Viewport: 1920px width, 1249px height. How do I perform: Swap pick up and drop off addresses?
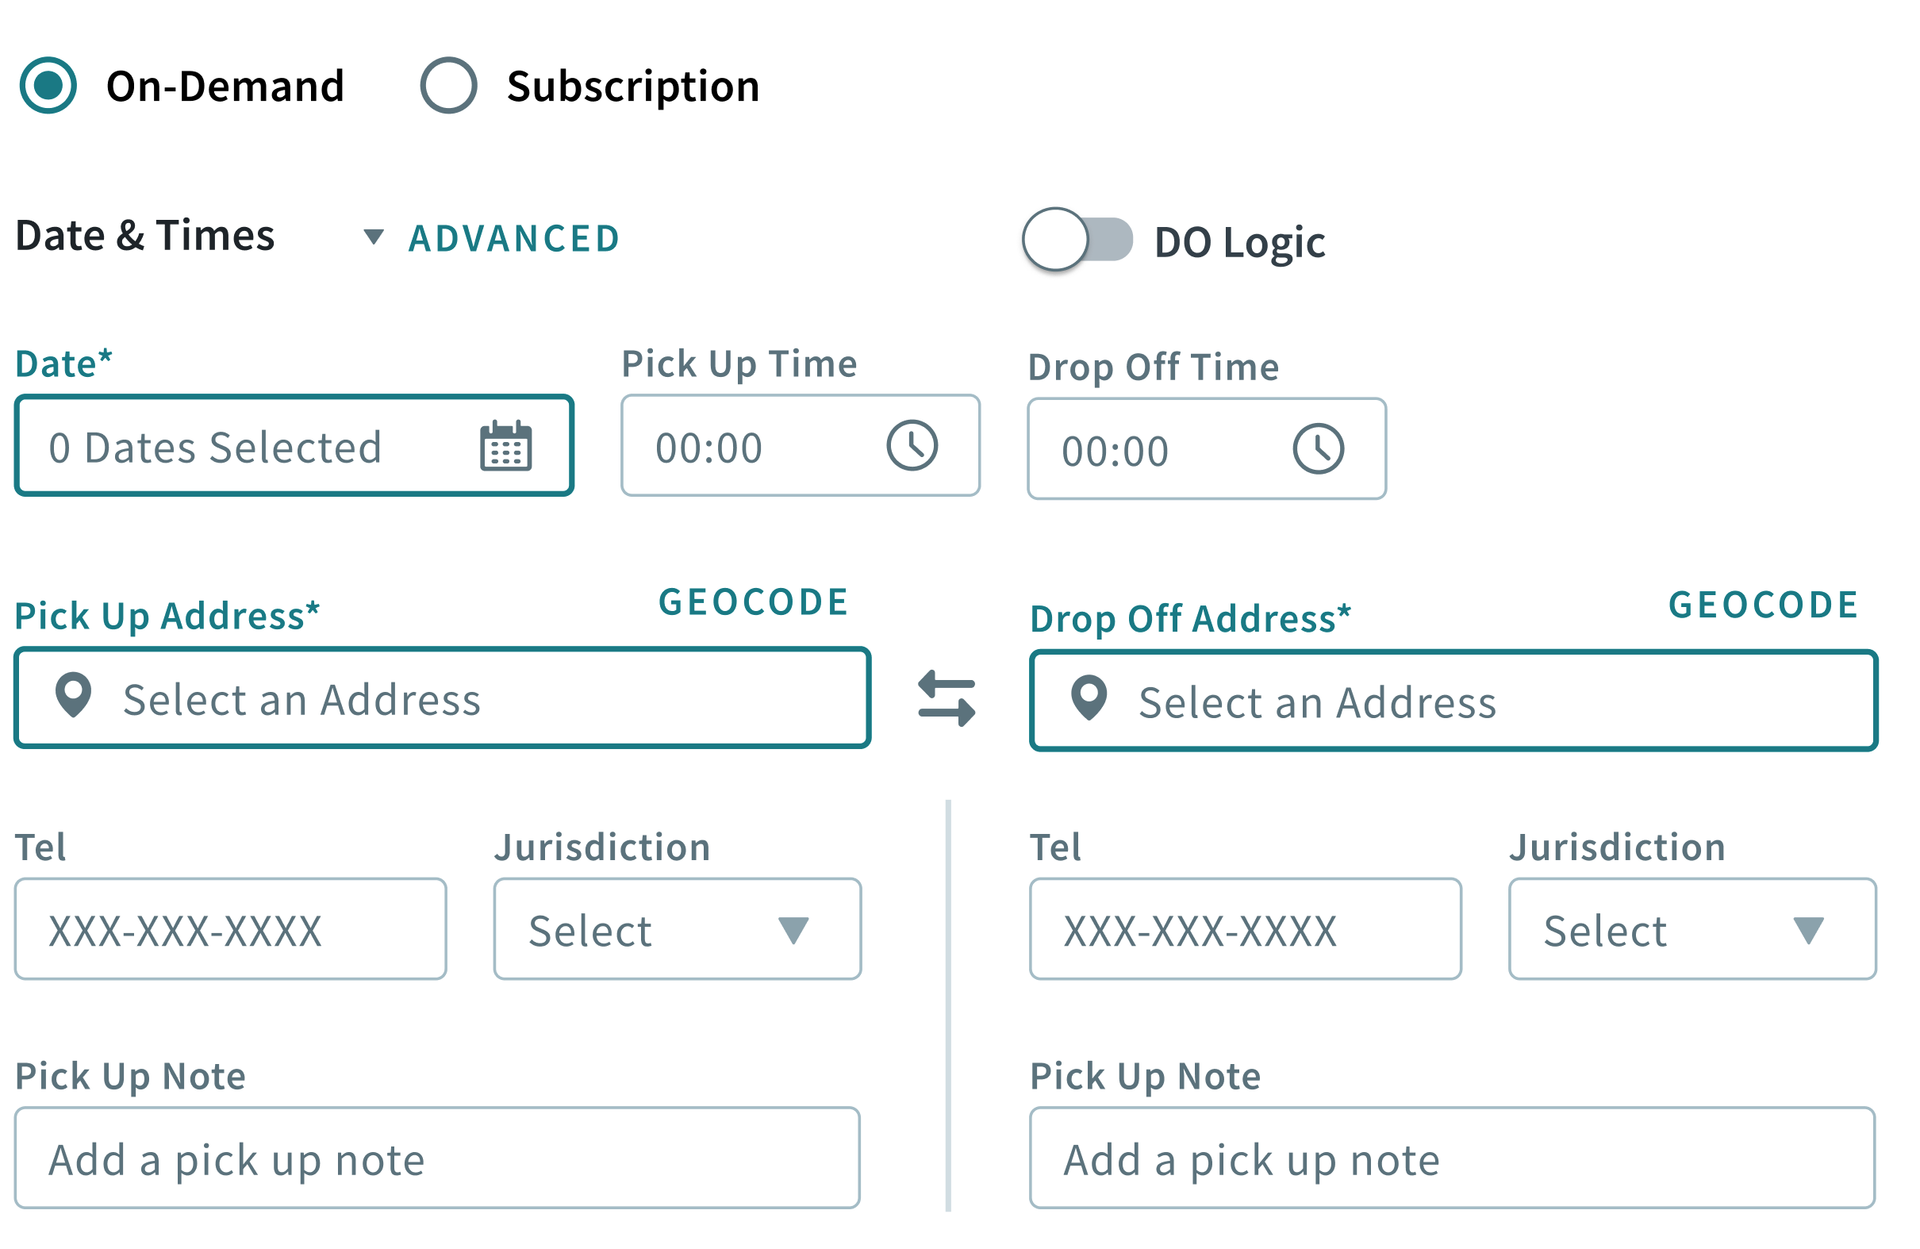(947, 700)
